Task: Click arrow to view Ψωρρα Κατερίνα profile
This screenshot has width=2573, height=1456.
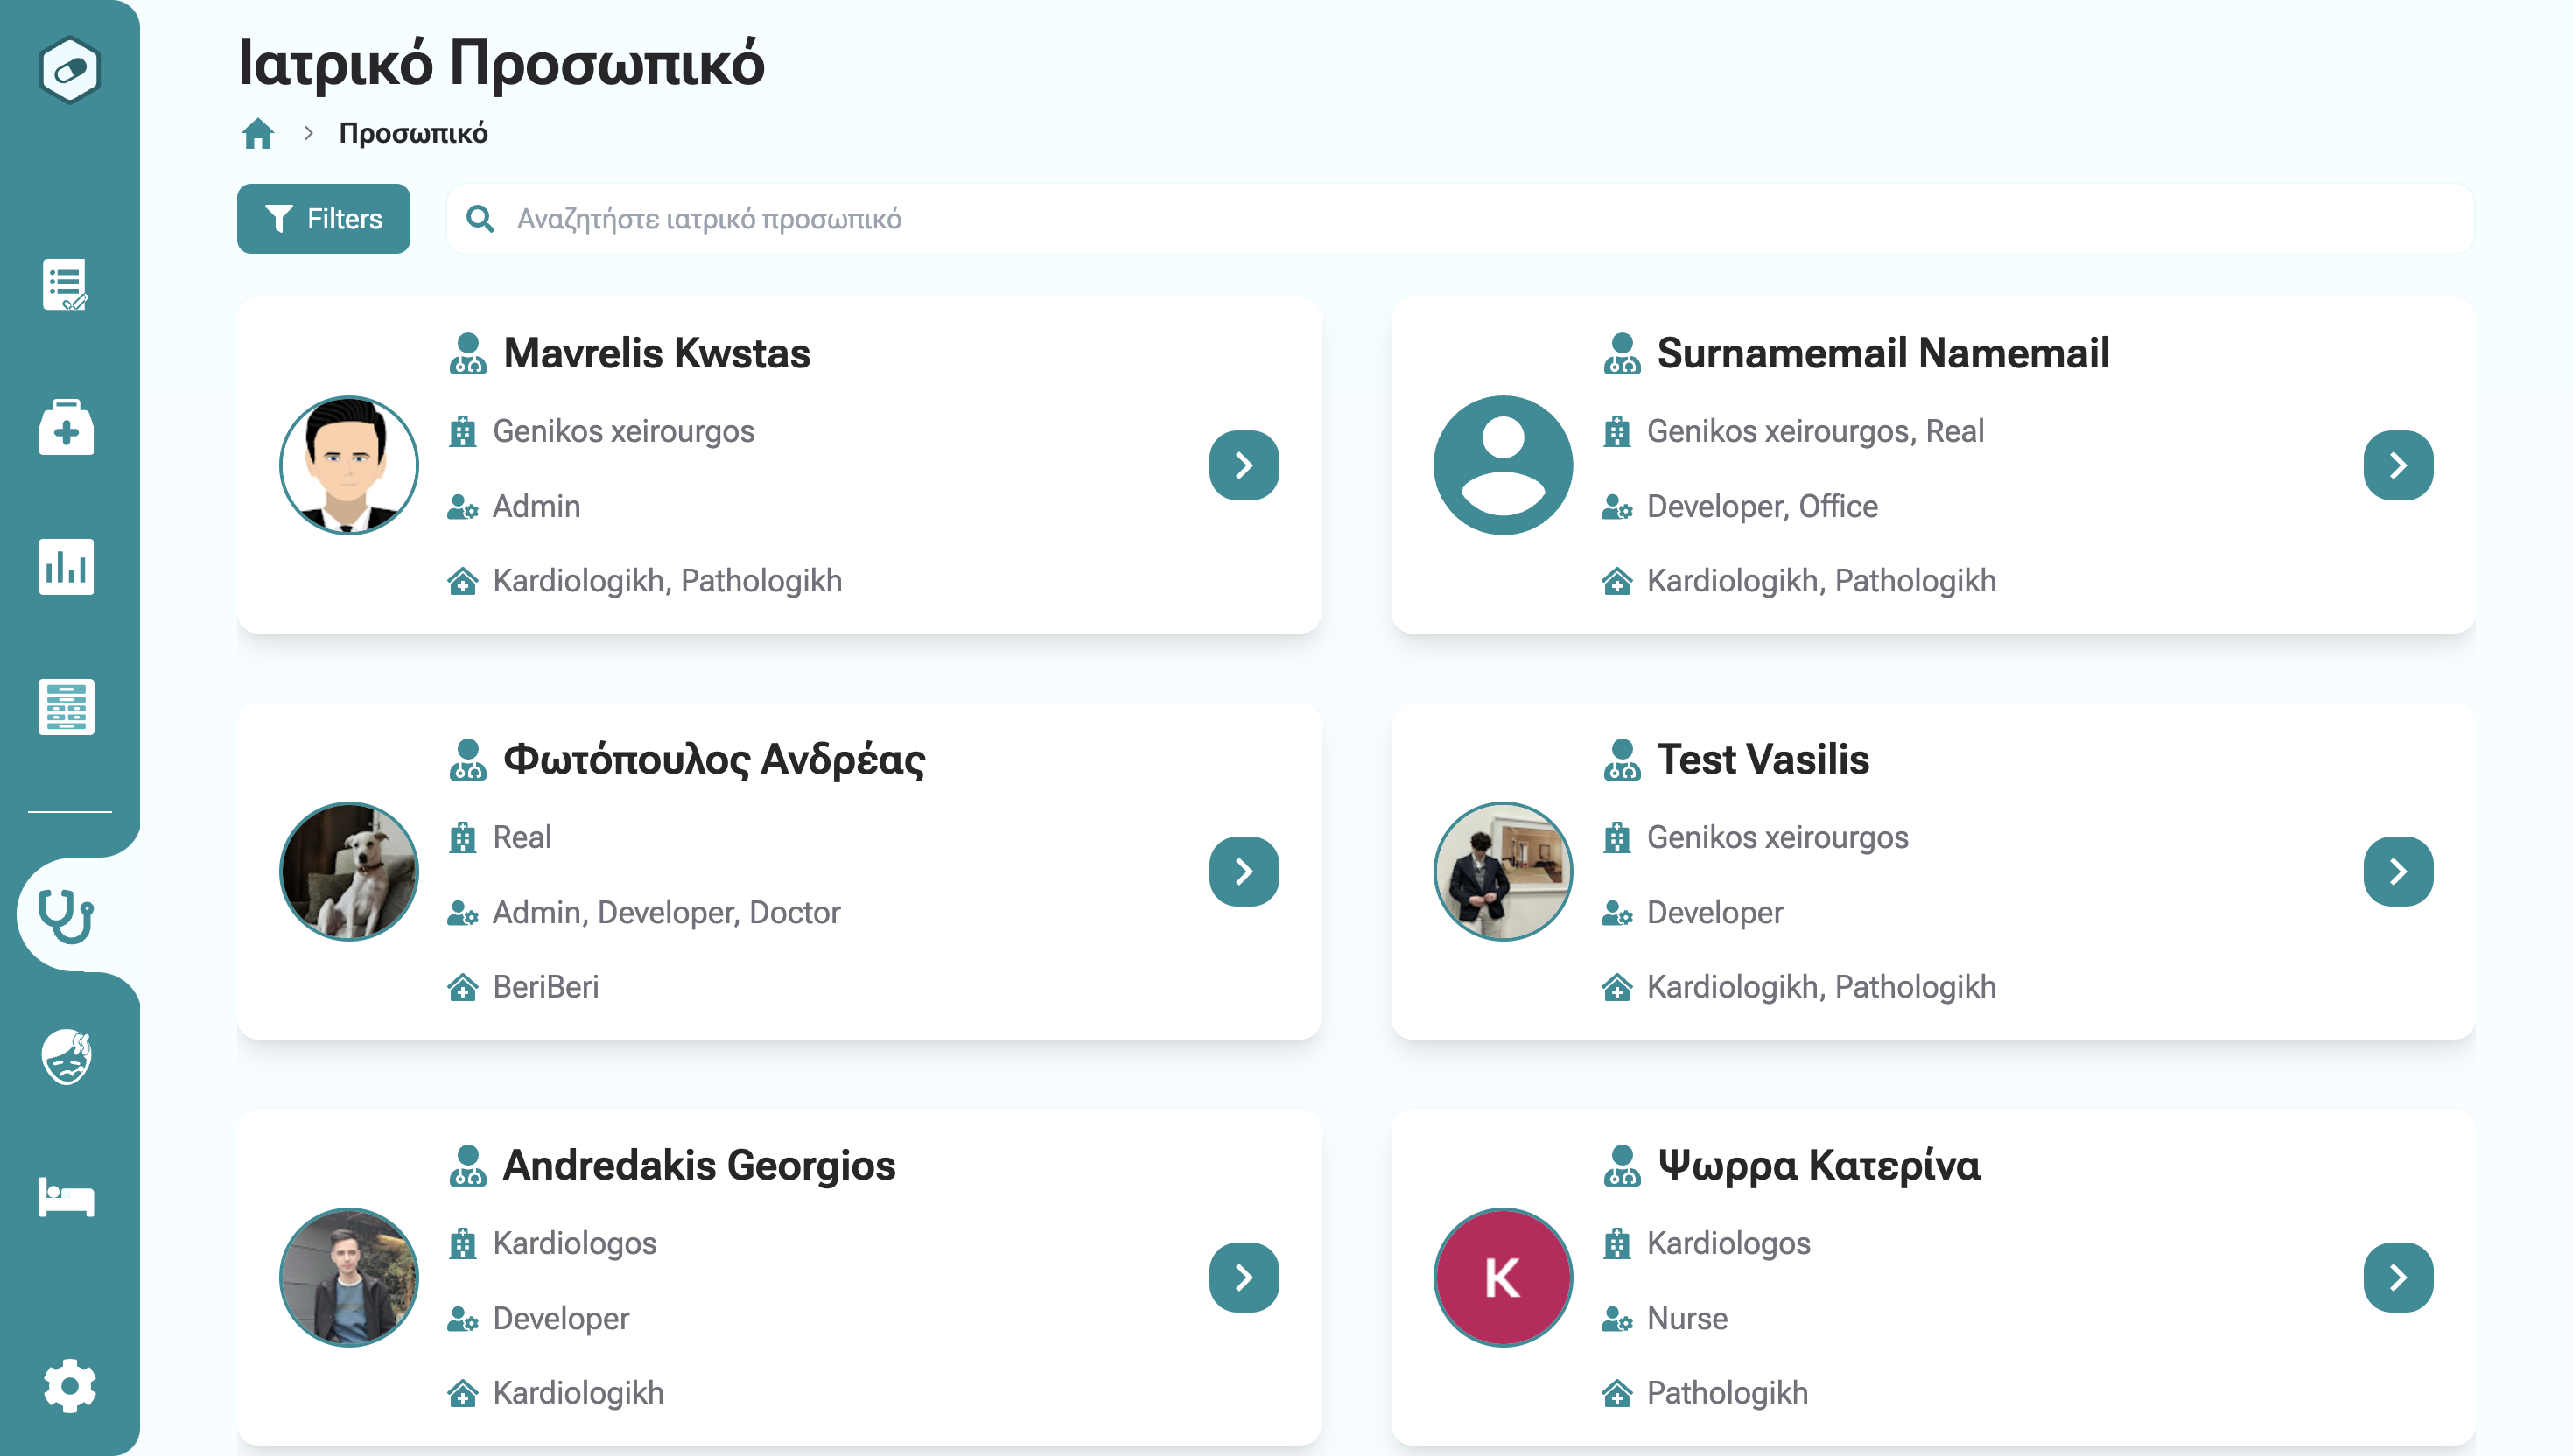Action: click(2398, 1277)
